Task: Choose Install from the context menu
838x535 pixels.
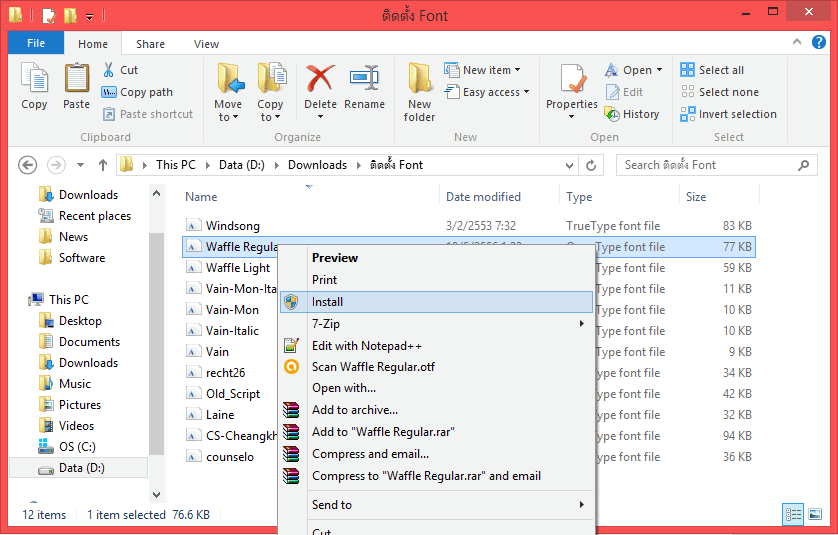Action: pos(436,301)
